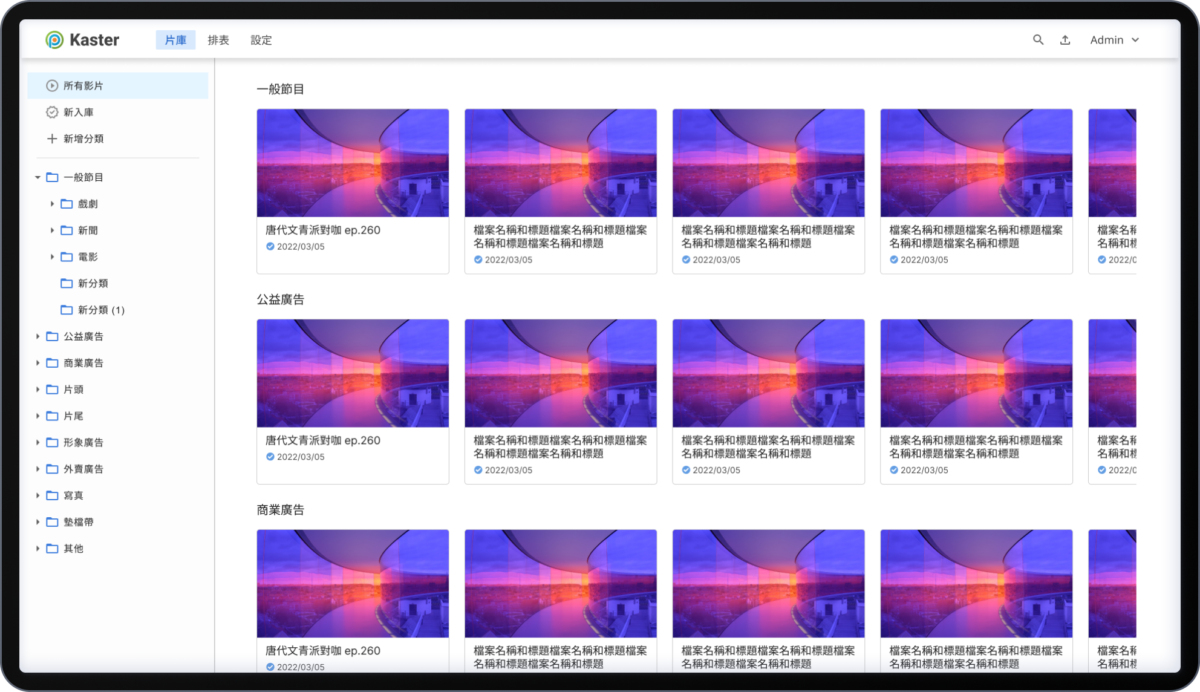1200x692 pixels.
Task: Click the 寫真 folder icon
Action: [52, 495]
